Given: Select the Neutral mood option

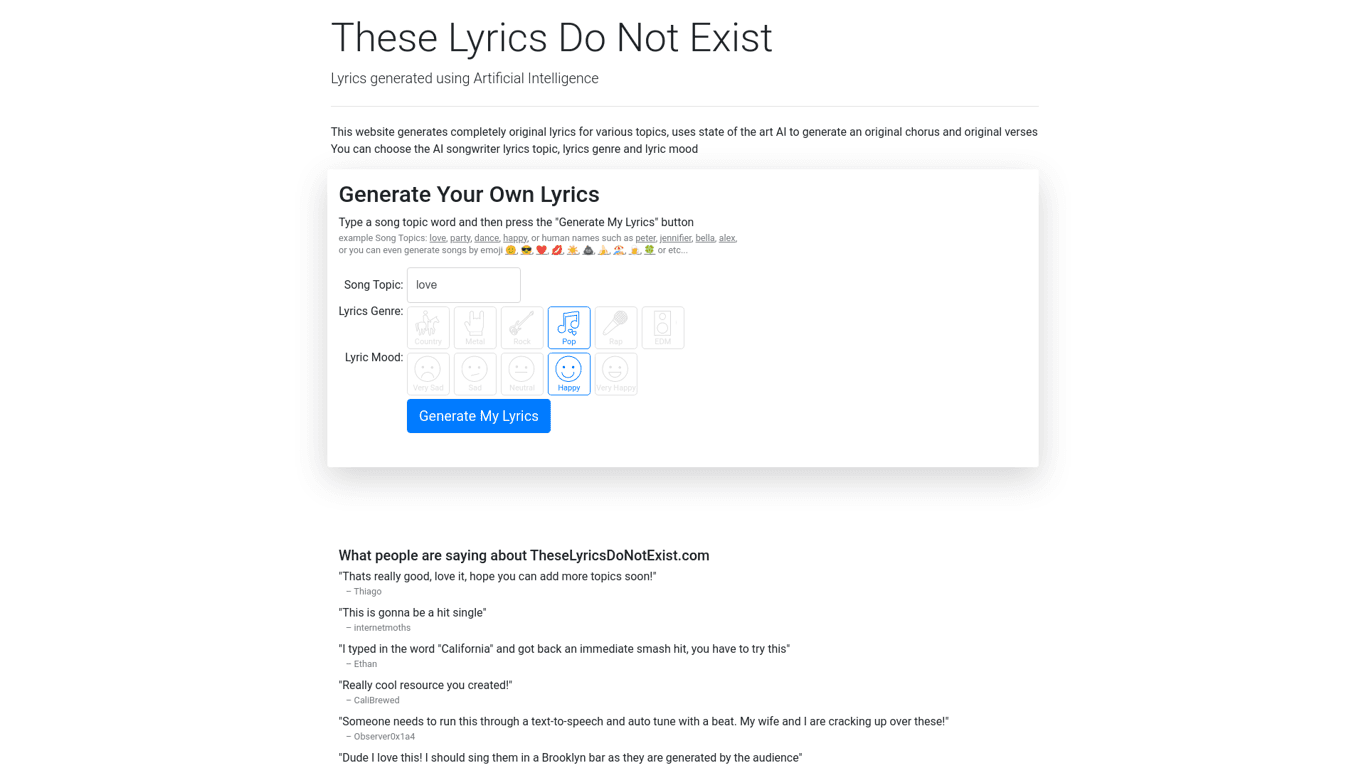Looking at the screenshot, I should [522, 373].
